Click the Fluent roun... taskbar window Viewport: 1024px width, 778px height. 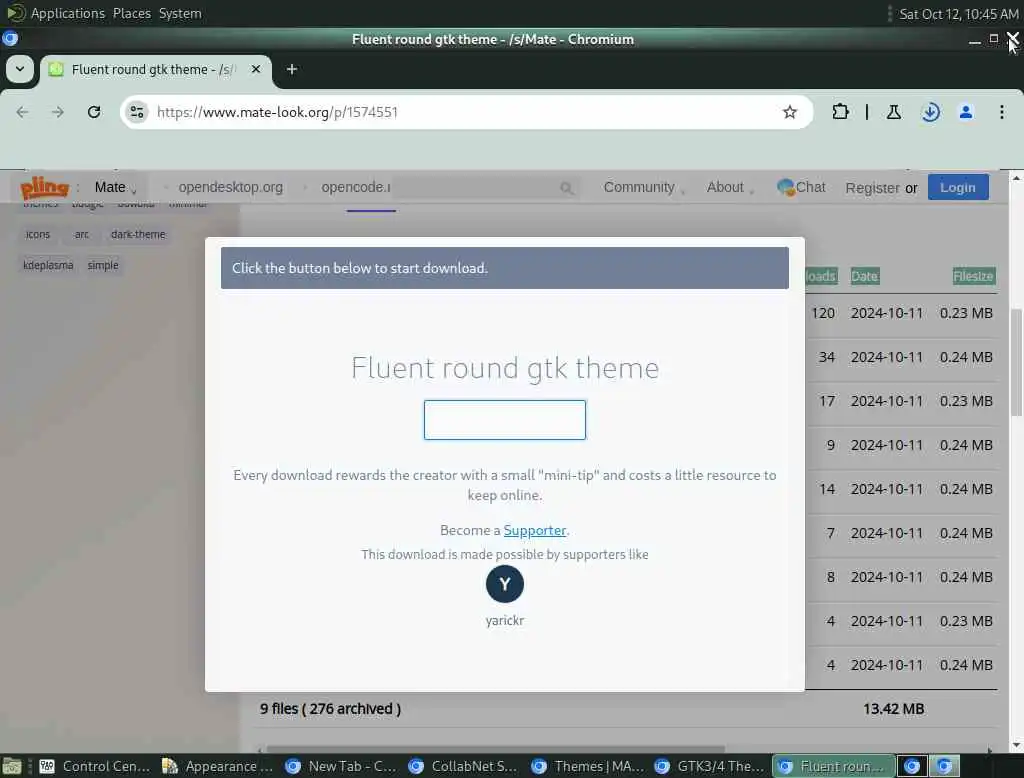click(833, 766)
